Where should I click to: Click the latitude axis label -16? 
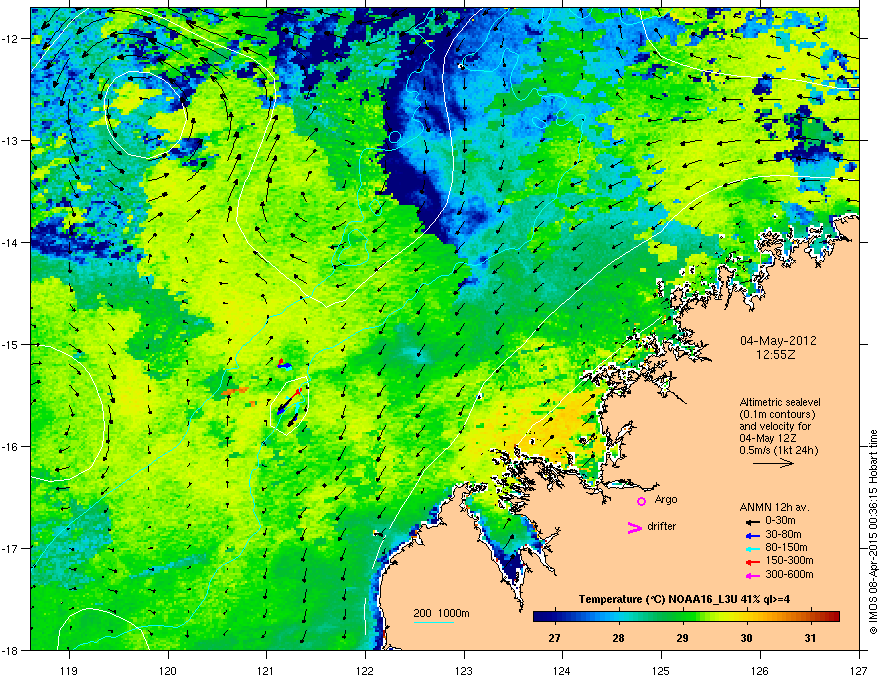[x=11, y=447]
